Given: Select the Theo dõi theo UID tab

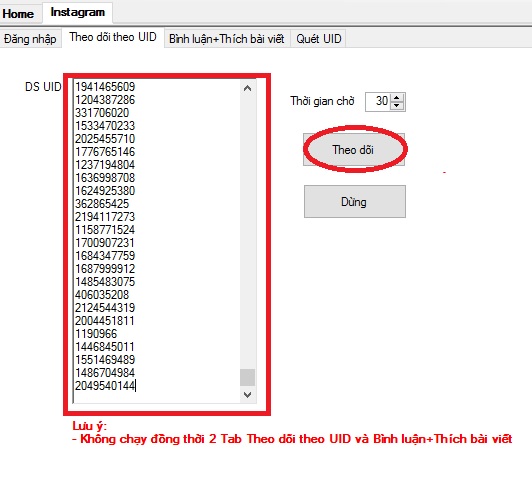Looking at the screenshot, I should (113, 37).
